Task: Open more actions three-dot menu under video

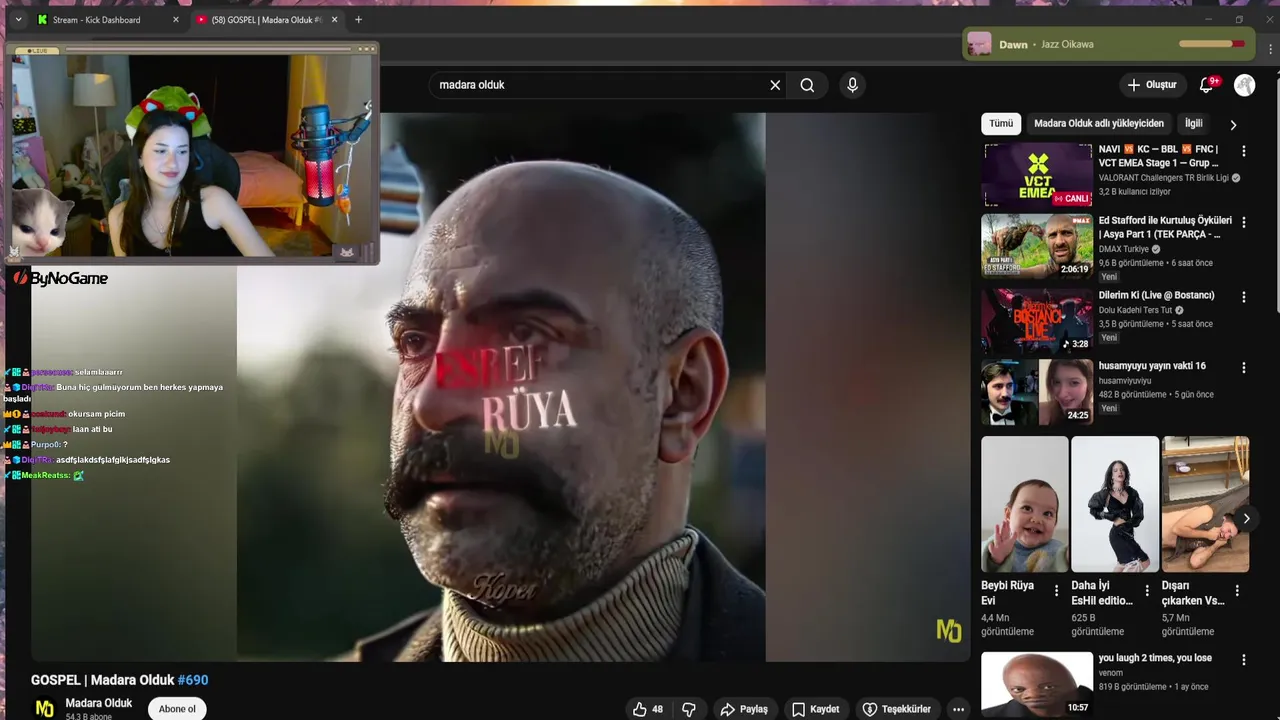Action: click(958, 709)
